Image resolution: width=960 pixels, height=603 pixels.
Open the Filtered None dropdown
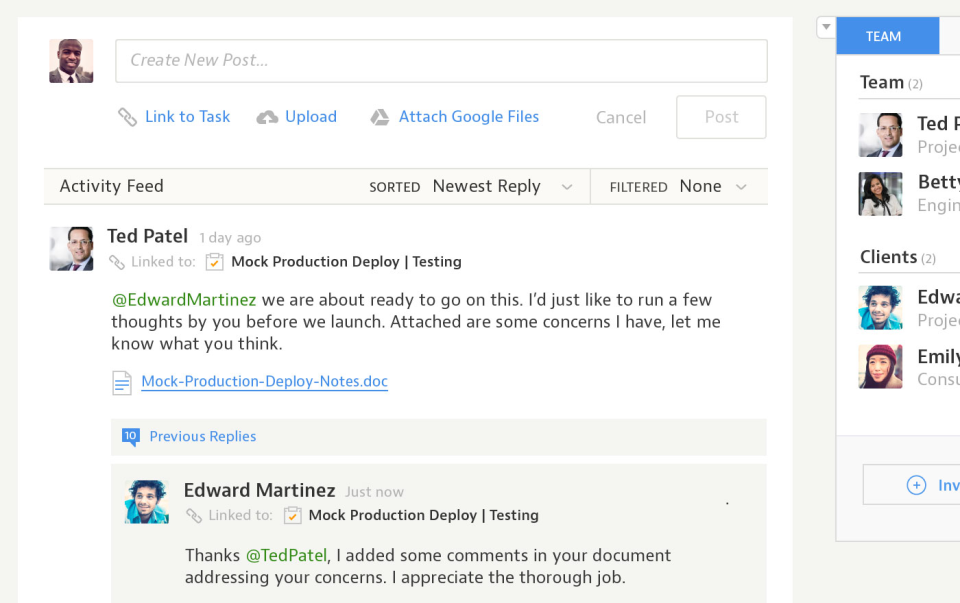click(712, 187)
